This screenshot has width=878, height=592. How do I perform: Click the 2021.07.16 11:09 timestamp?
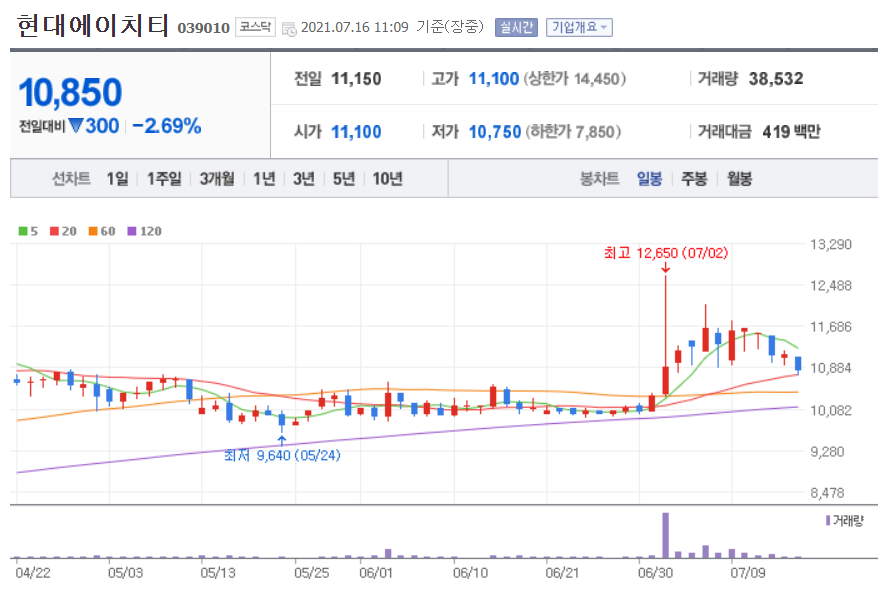pos(354,27)
